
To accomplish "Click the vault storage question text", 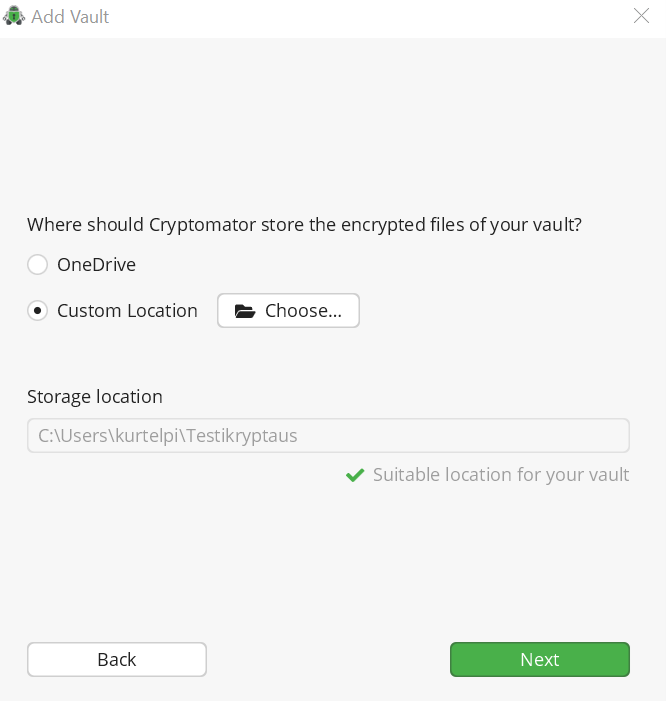I will pos(304,225).
